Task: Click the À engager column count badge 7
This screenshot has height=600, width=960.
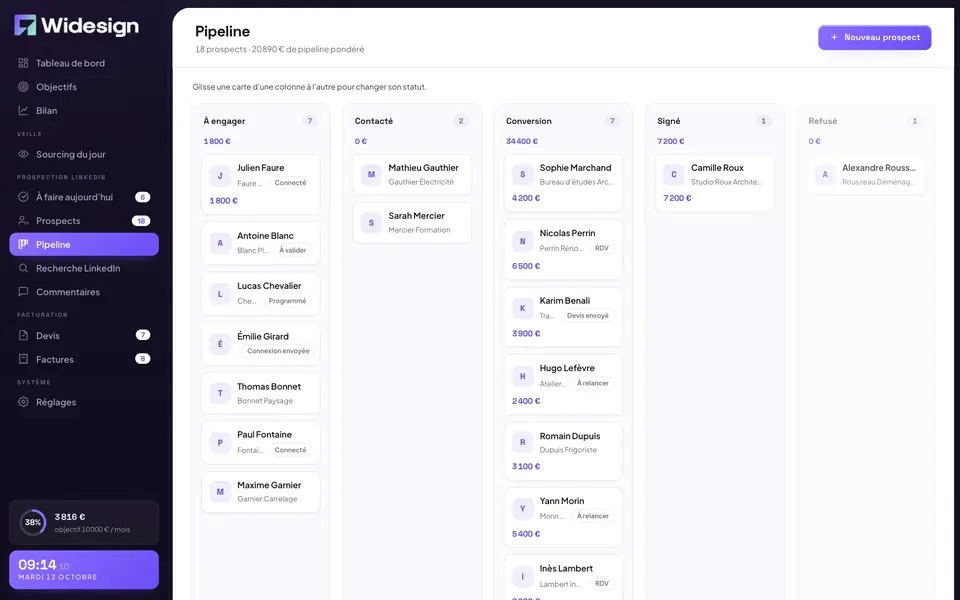Action: [x=310, y=121]
